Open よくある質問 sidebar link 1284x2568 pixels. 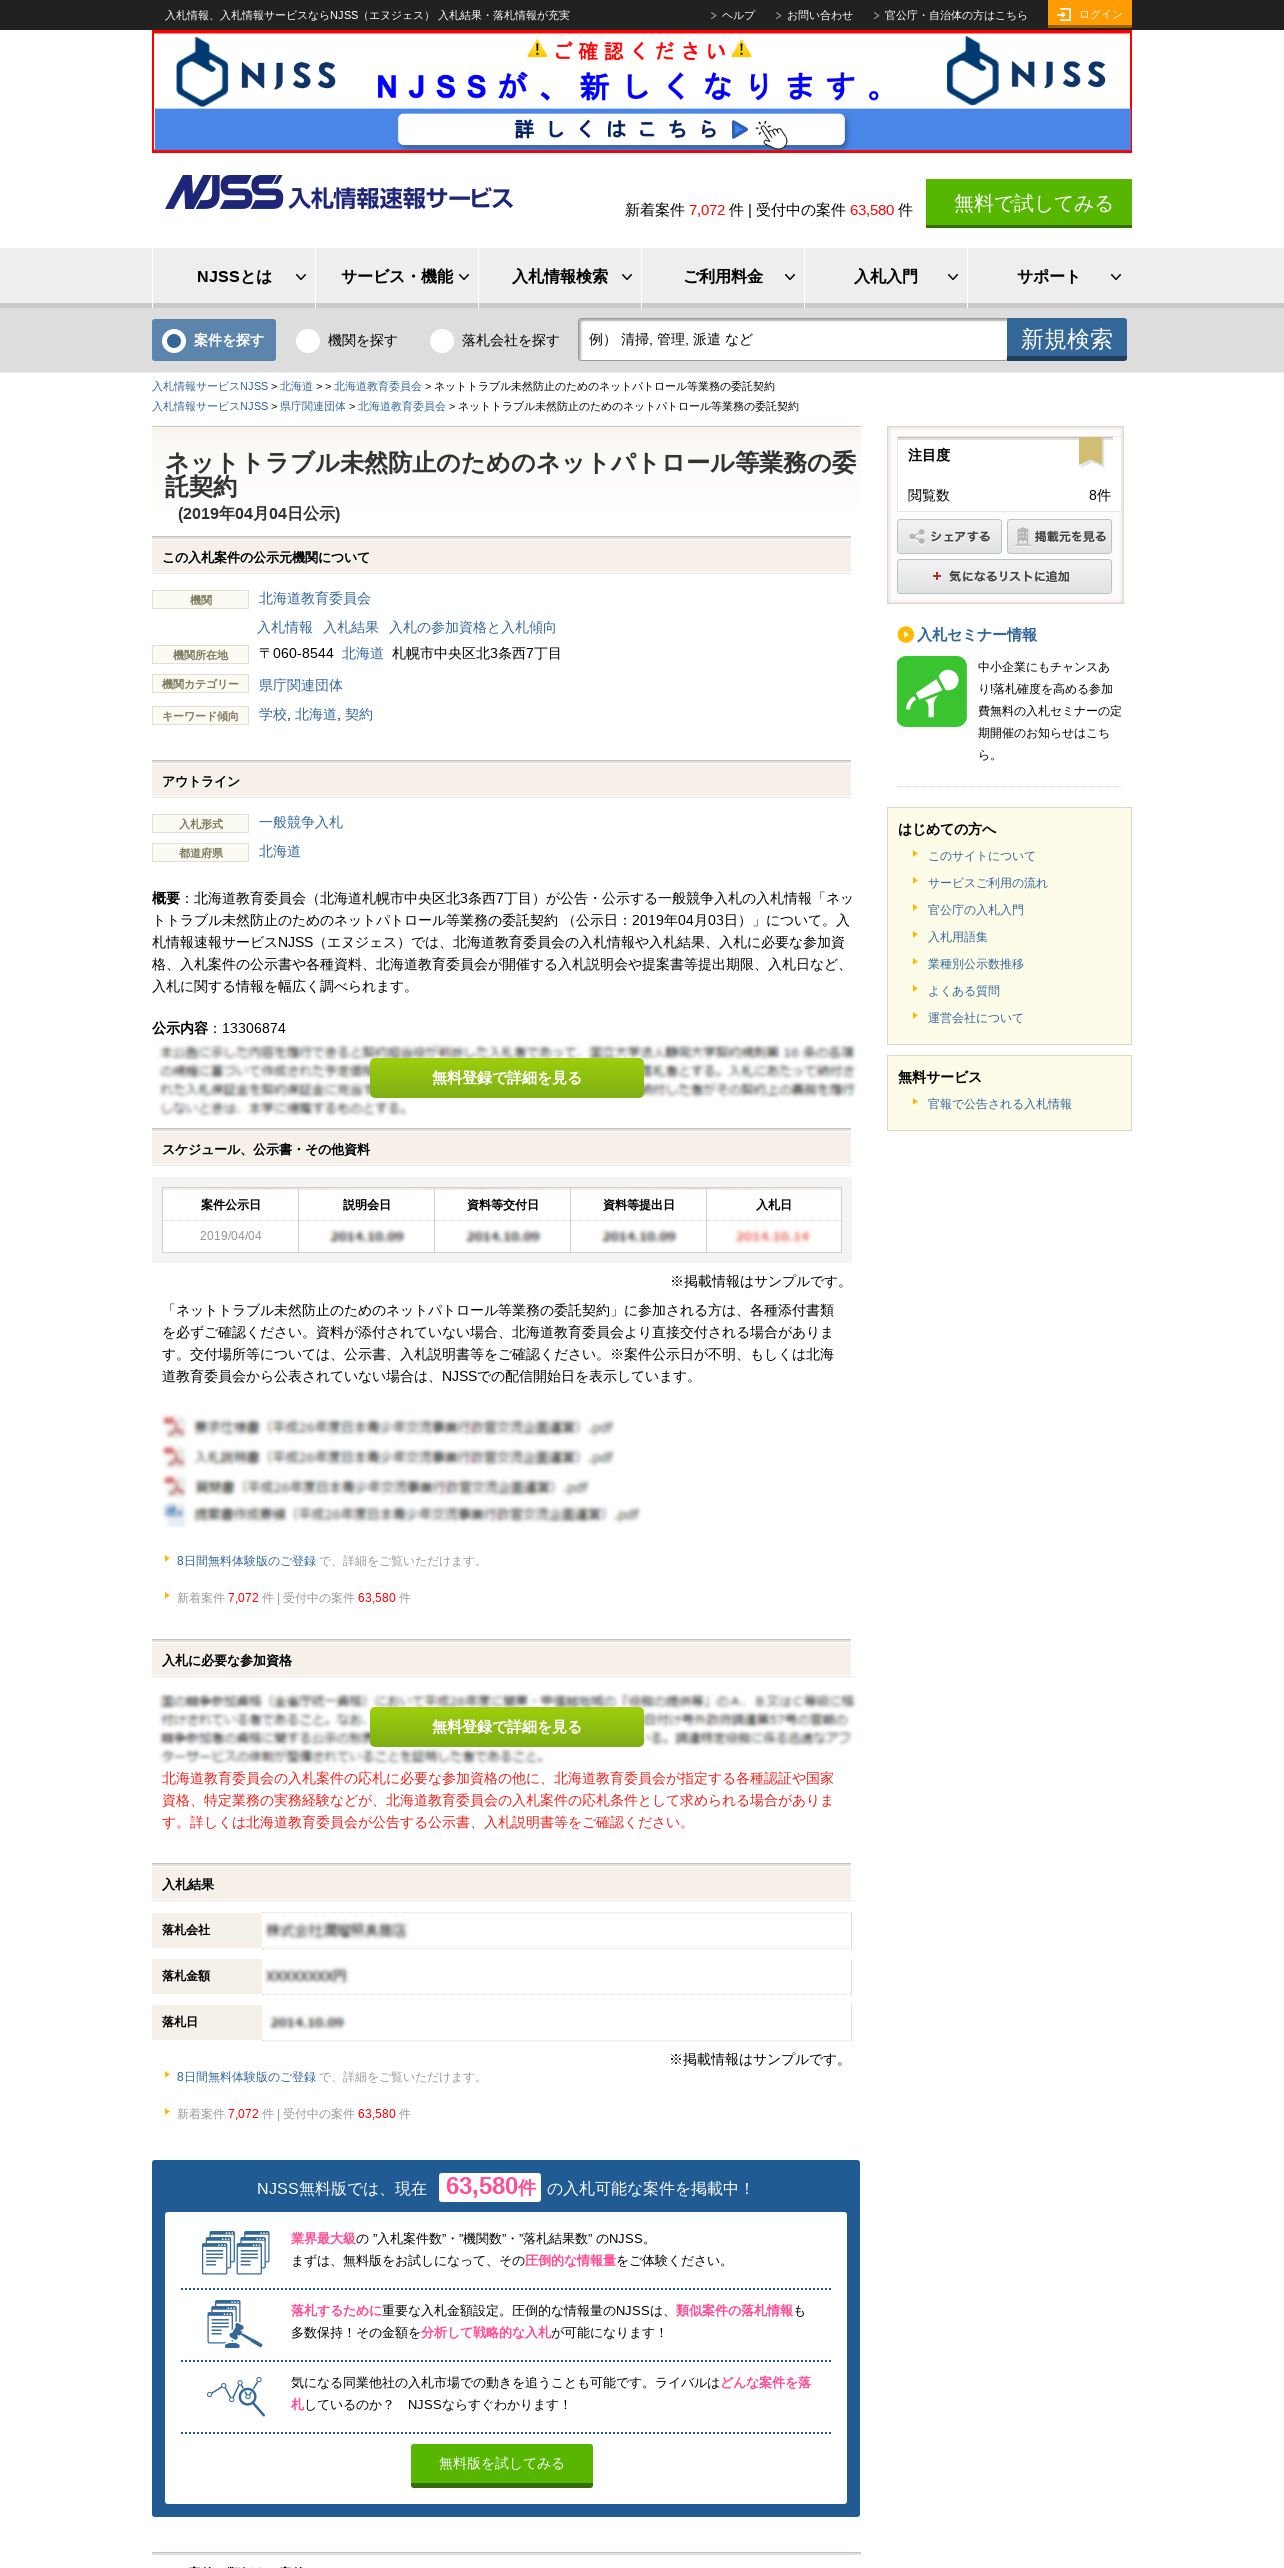pyautogui.click(x=963, y=991)
